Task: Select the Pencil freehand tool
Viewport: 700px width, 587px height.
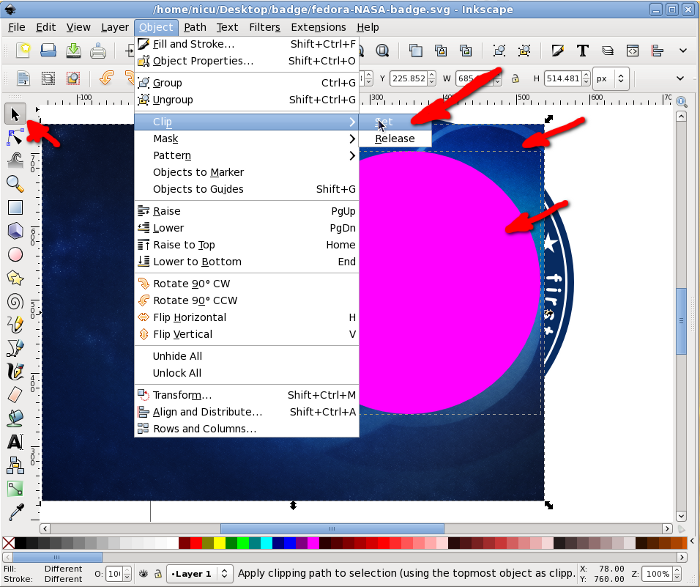Action: (15, 325)
